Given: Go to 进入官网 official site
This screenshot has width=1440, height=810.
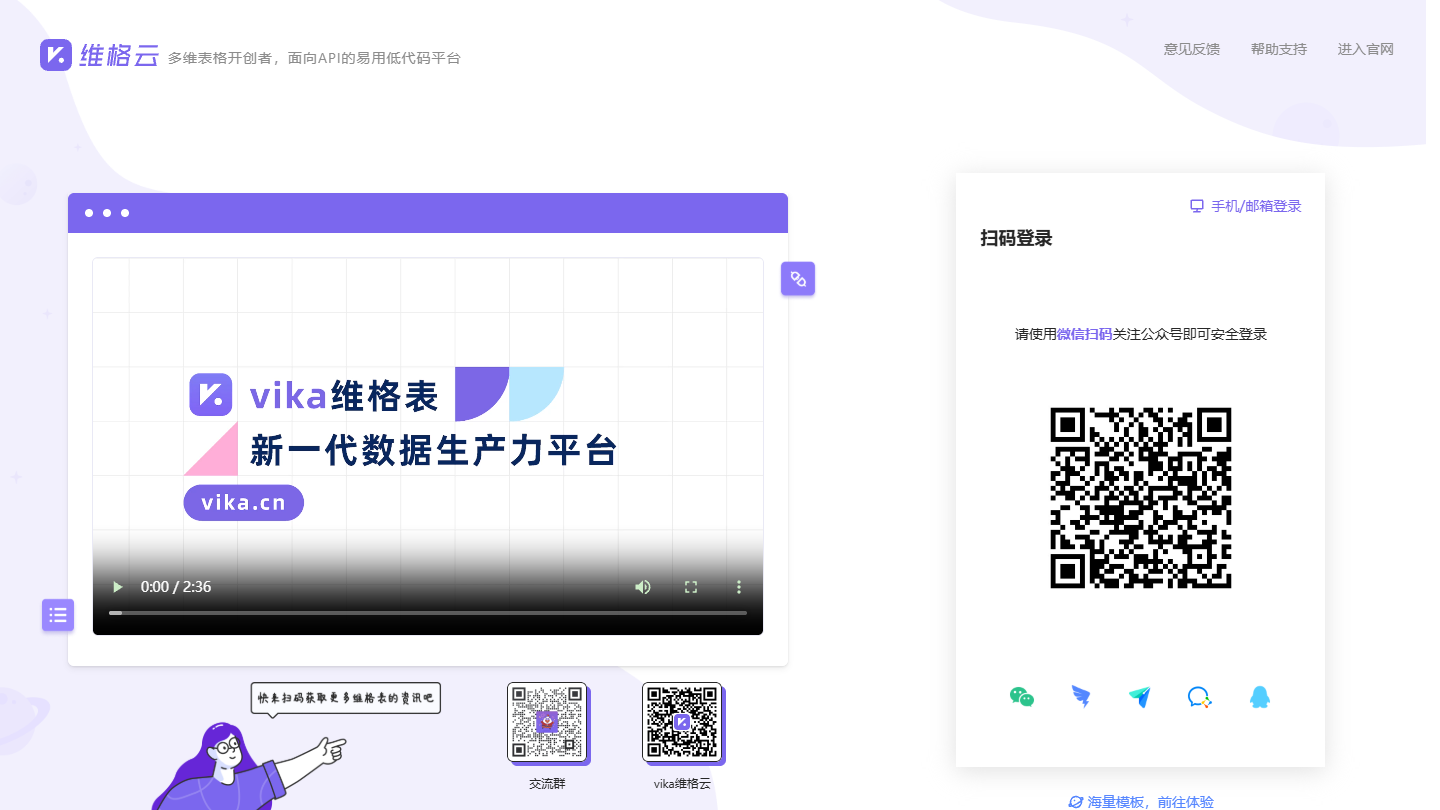Looking at the screenshot, I should pos(1366,49).
